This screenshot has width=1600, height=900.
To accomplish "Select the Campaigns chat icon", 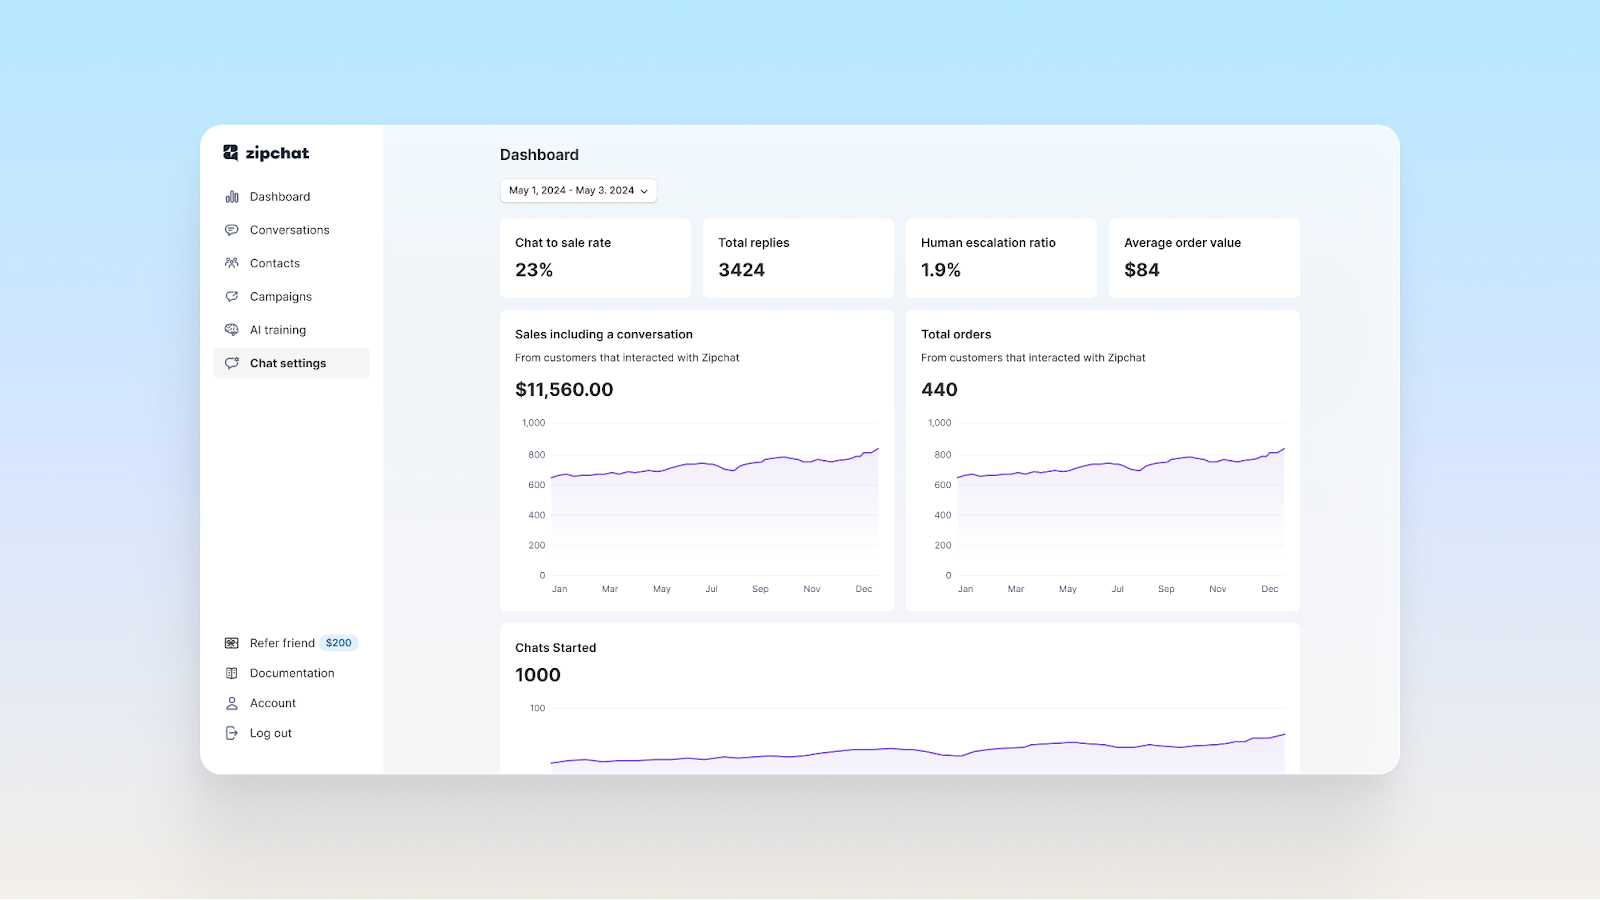I will click(x=232, y=296).
